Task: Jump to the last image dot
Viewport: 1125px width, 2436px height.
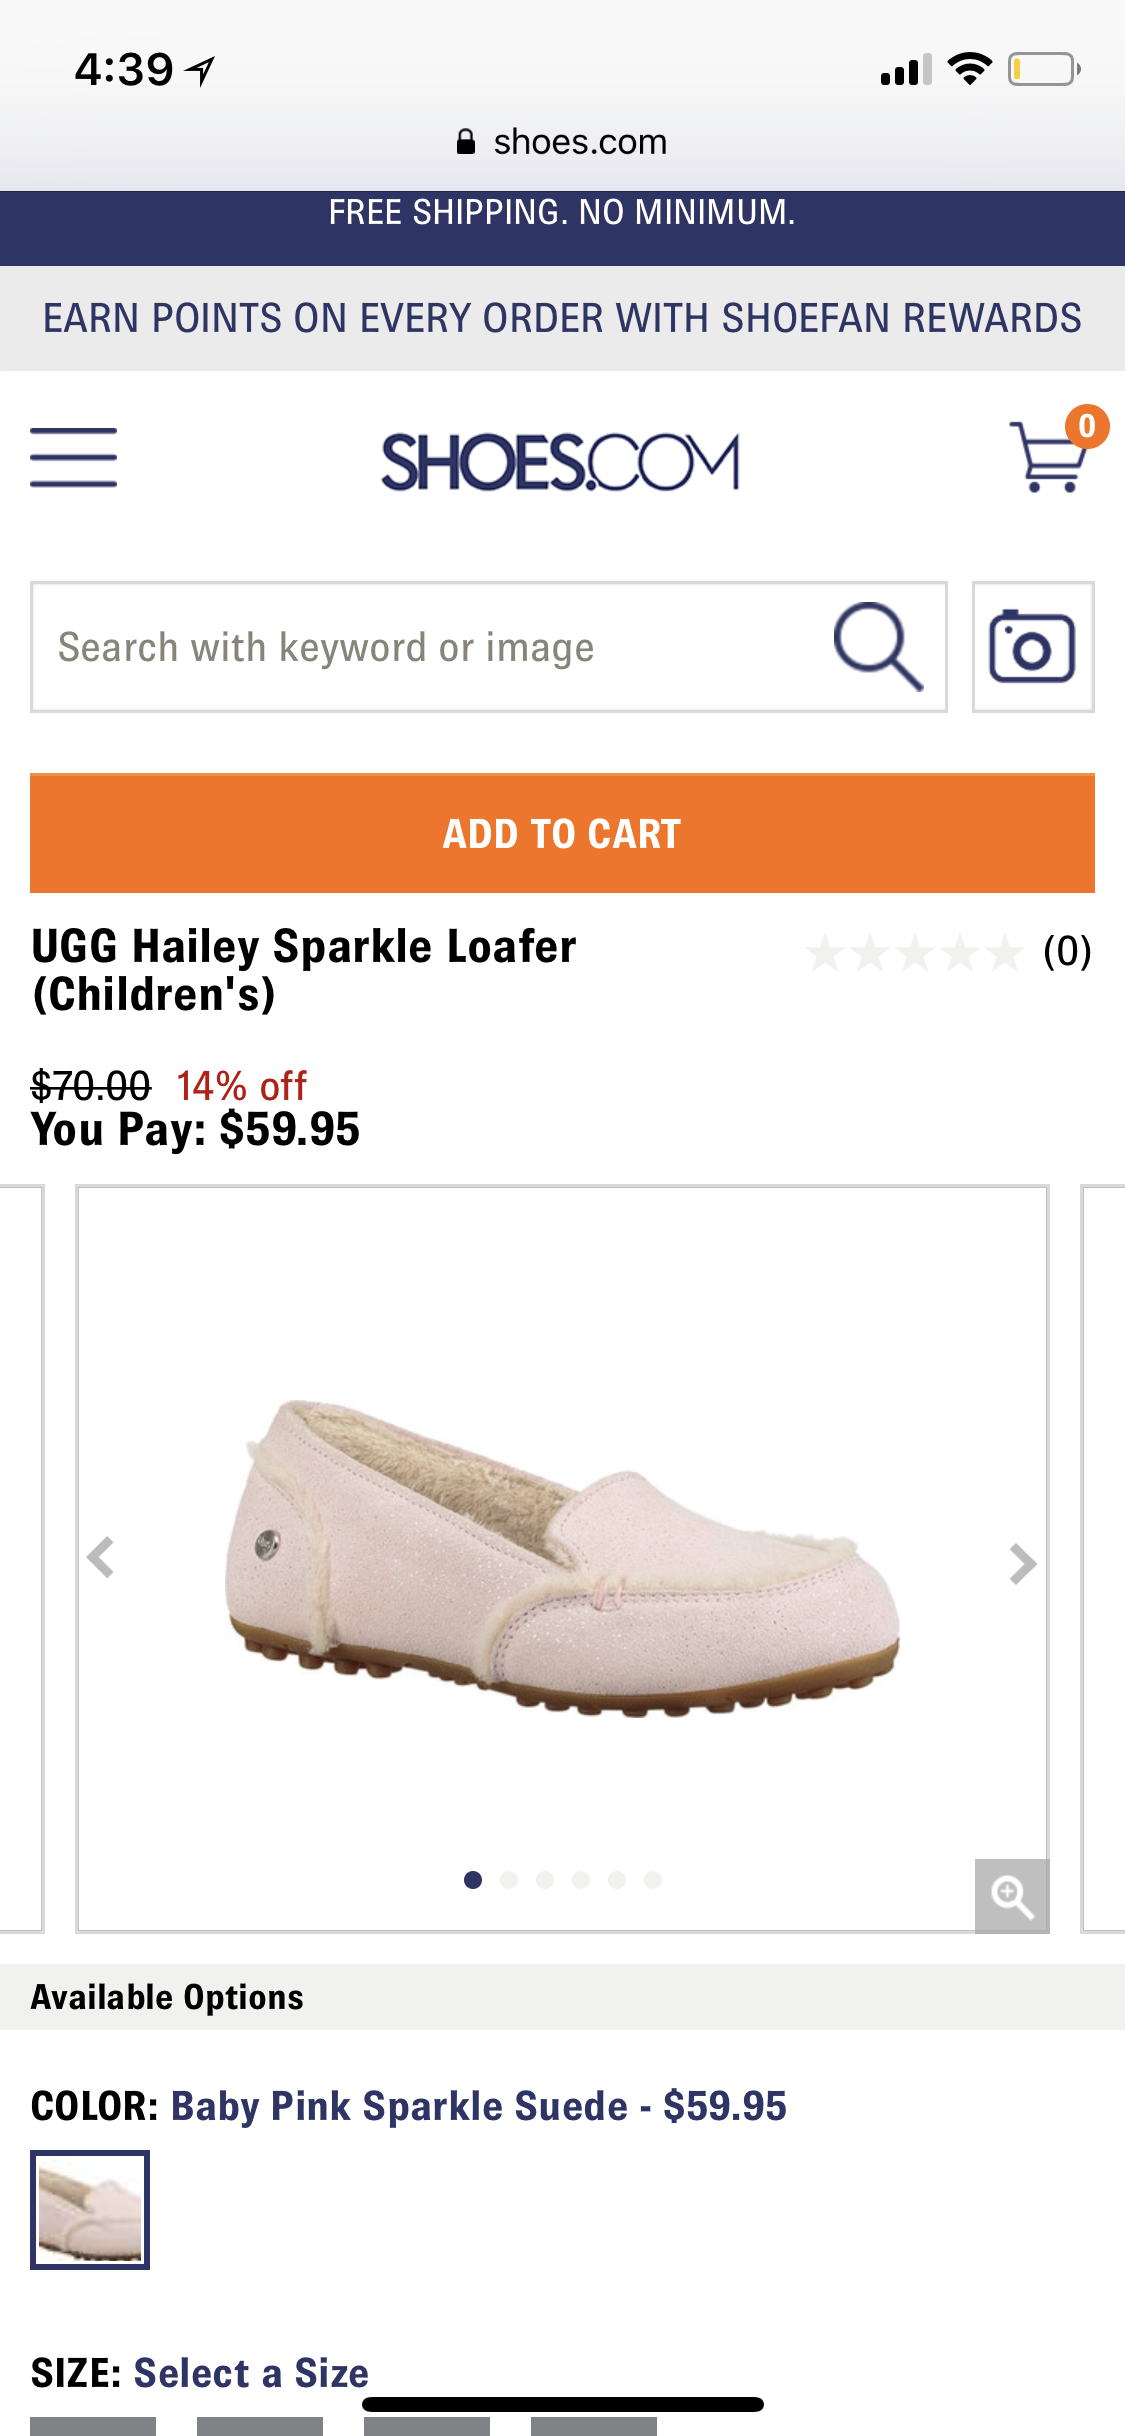Action: pyautogui.click(x=653, y=1880)
